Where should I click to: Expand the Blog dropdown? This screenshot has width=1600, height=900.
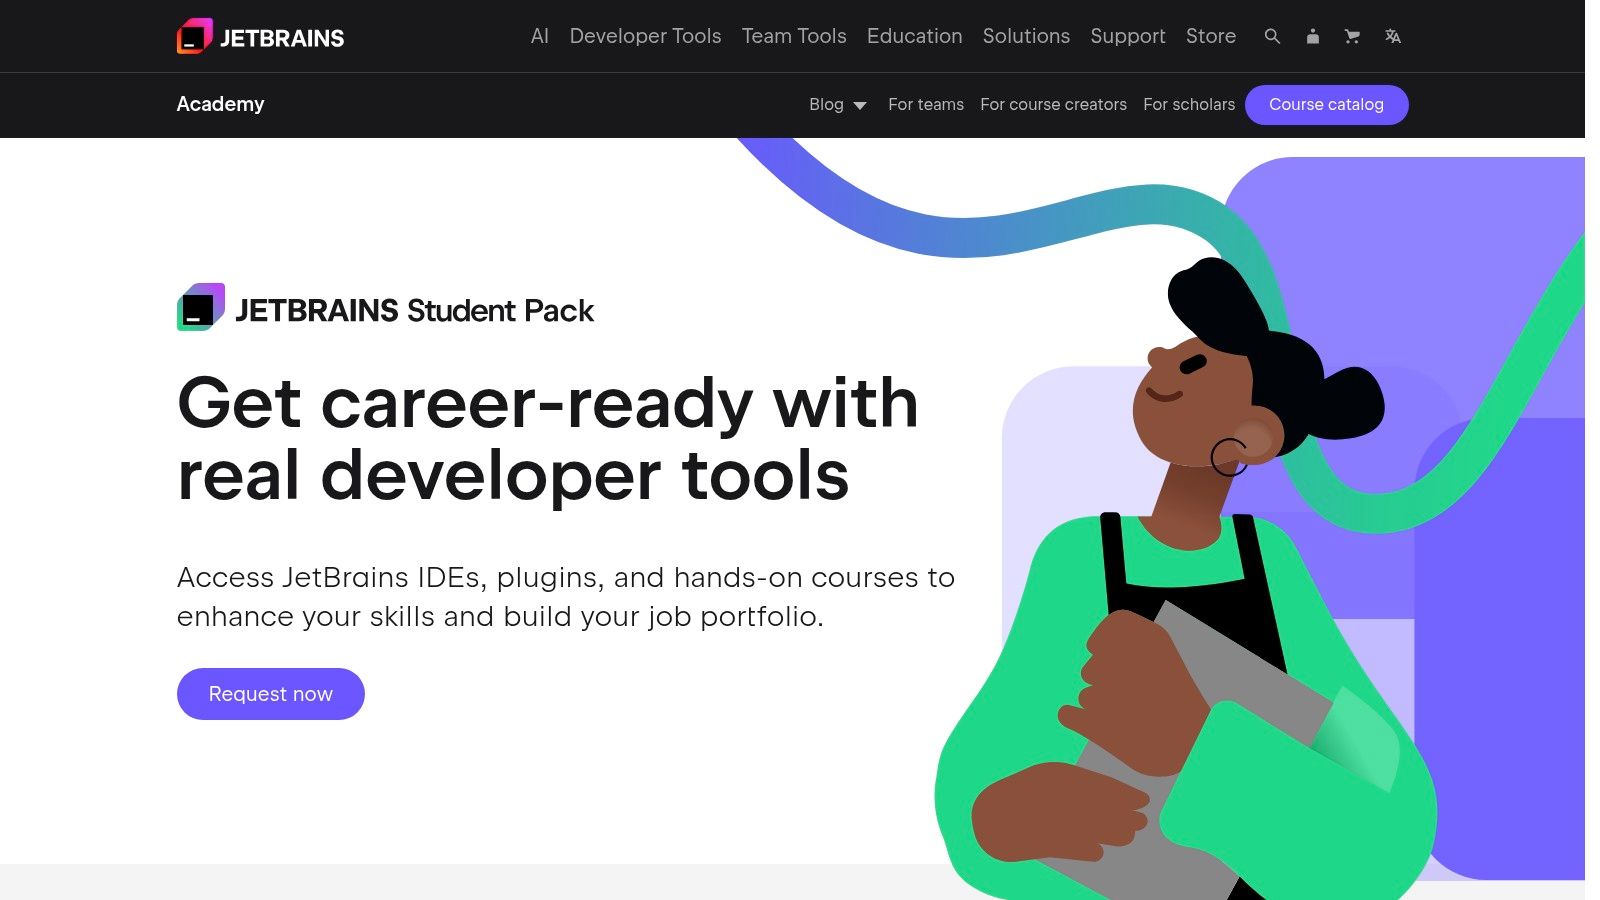pos(838,104)
